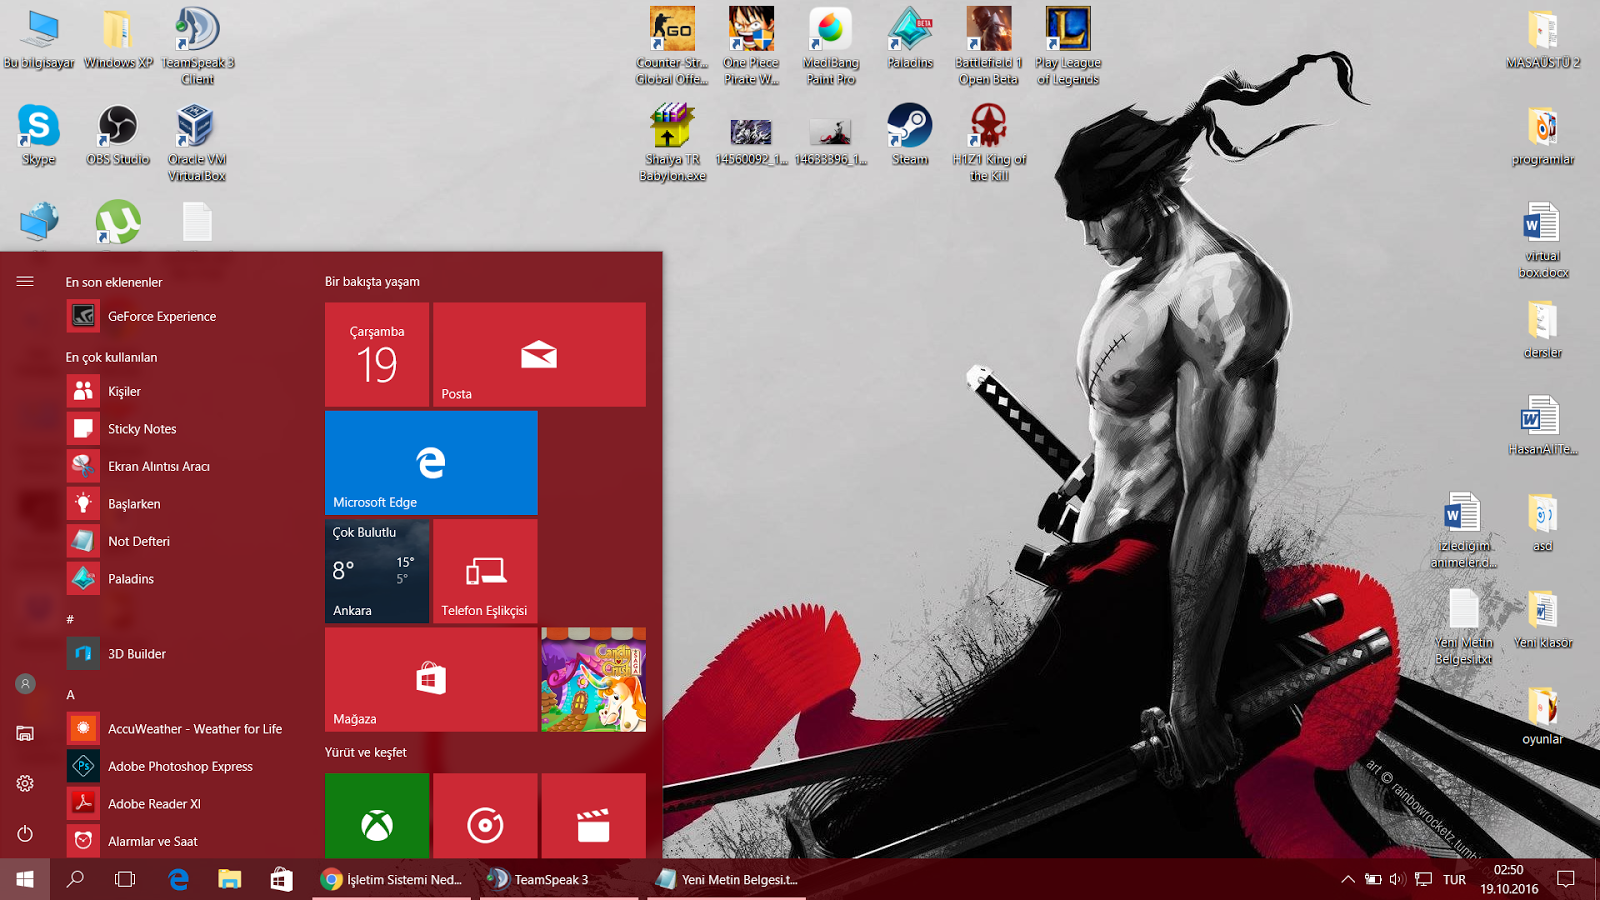Launch Battlefield 1 Open Beta shortcut
Viewport: 1600px width, 900px height.
(x=988, y=45)
